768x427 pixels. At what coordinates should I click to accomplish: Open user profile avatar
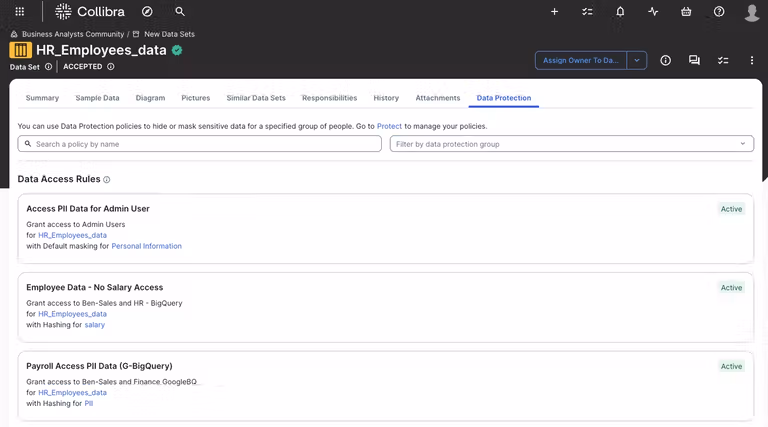coord(752,12)
